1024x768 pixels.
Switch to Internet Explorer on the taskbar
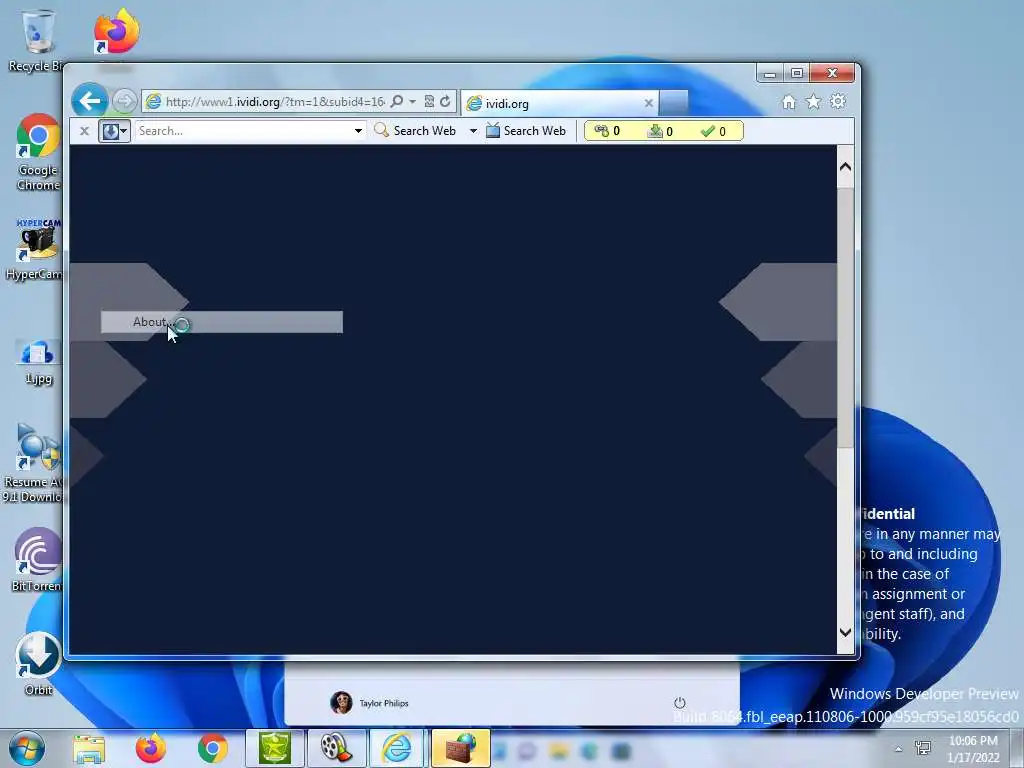pyautogui.click(x=397, y=748)
